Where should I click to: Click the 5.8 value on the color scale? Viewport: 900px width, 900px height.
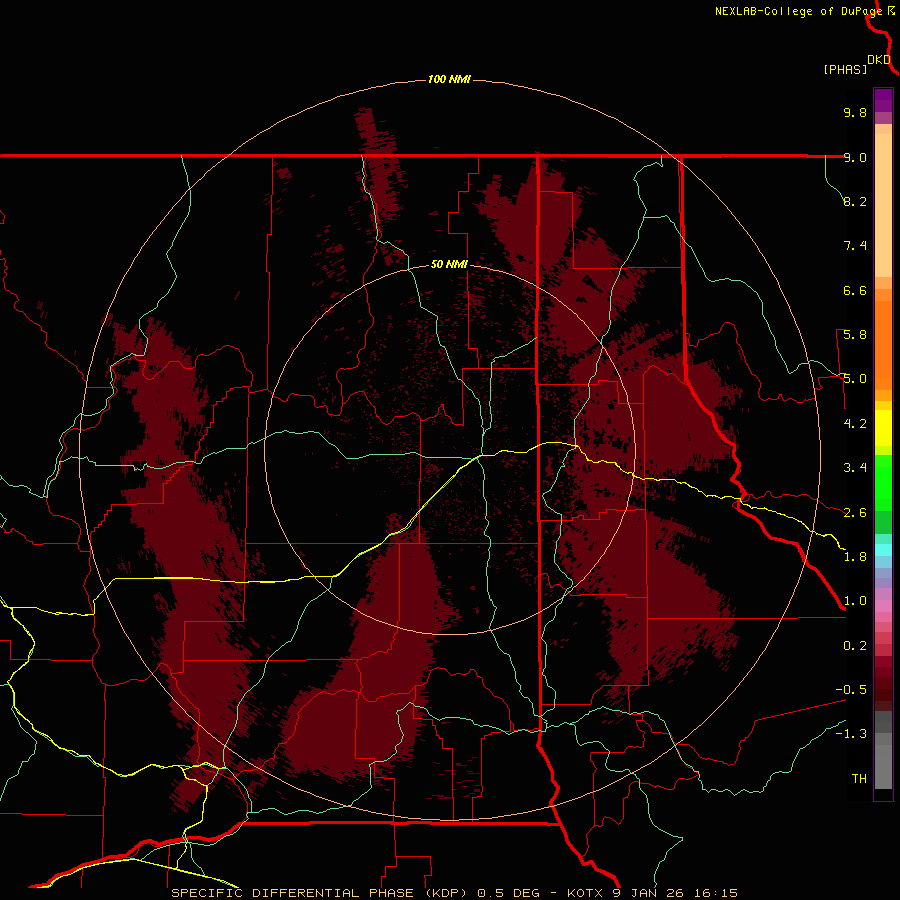click(x=855, y=335)
